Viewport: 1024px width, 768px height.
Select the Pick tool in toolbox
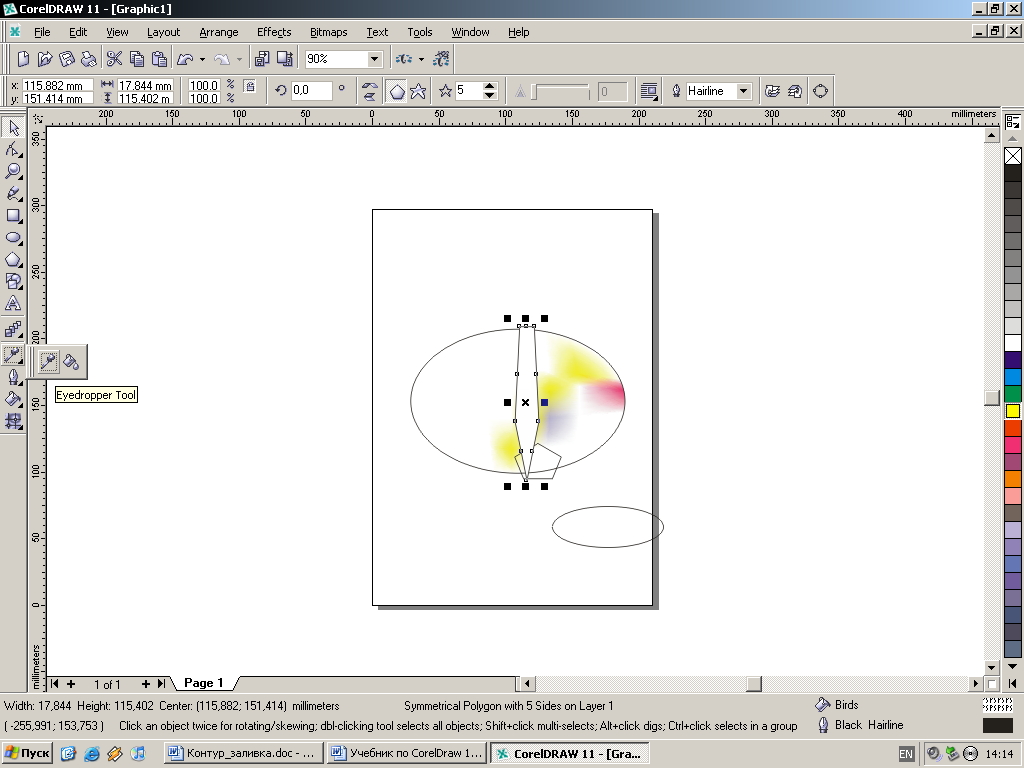(x=13, y=127)
